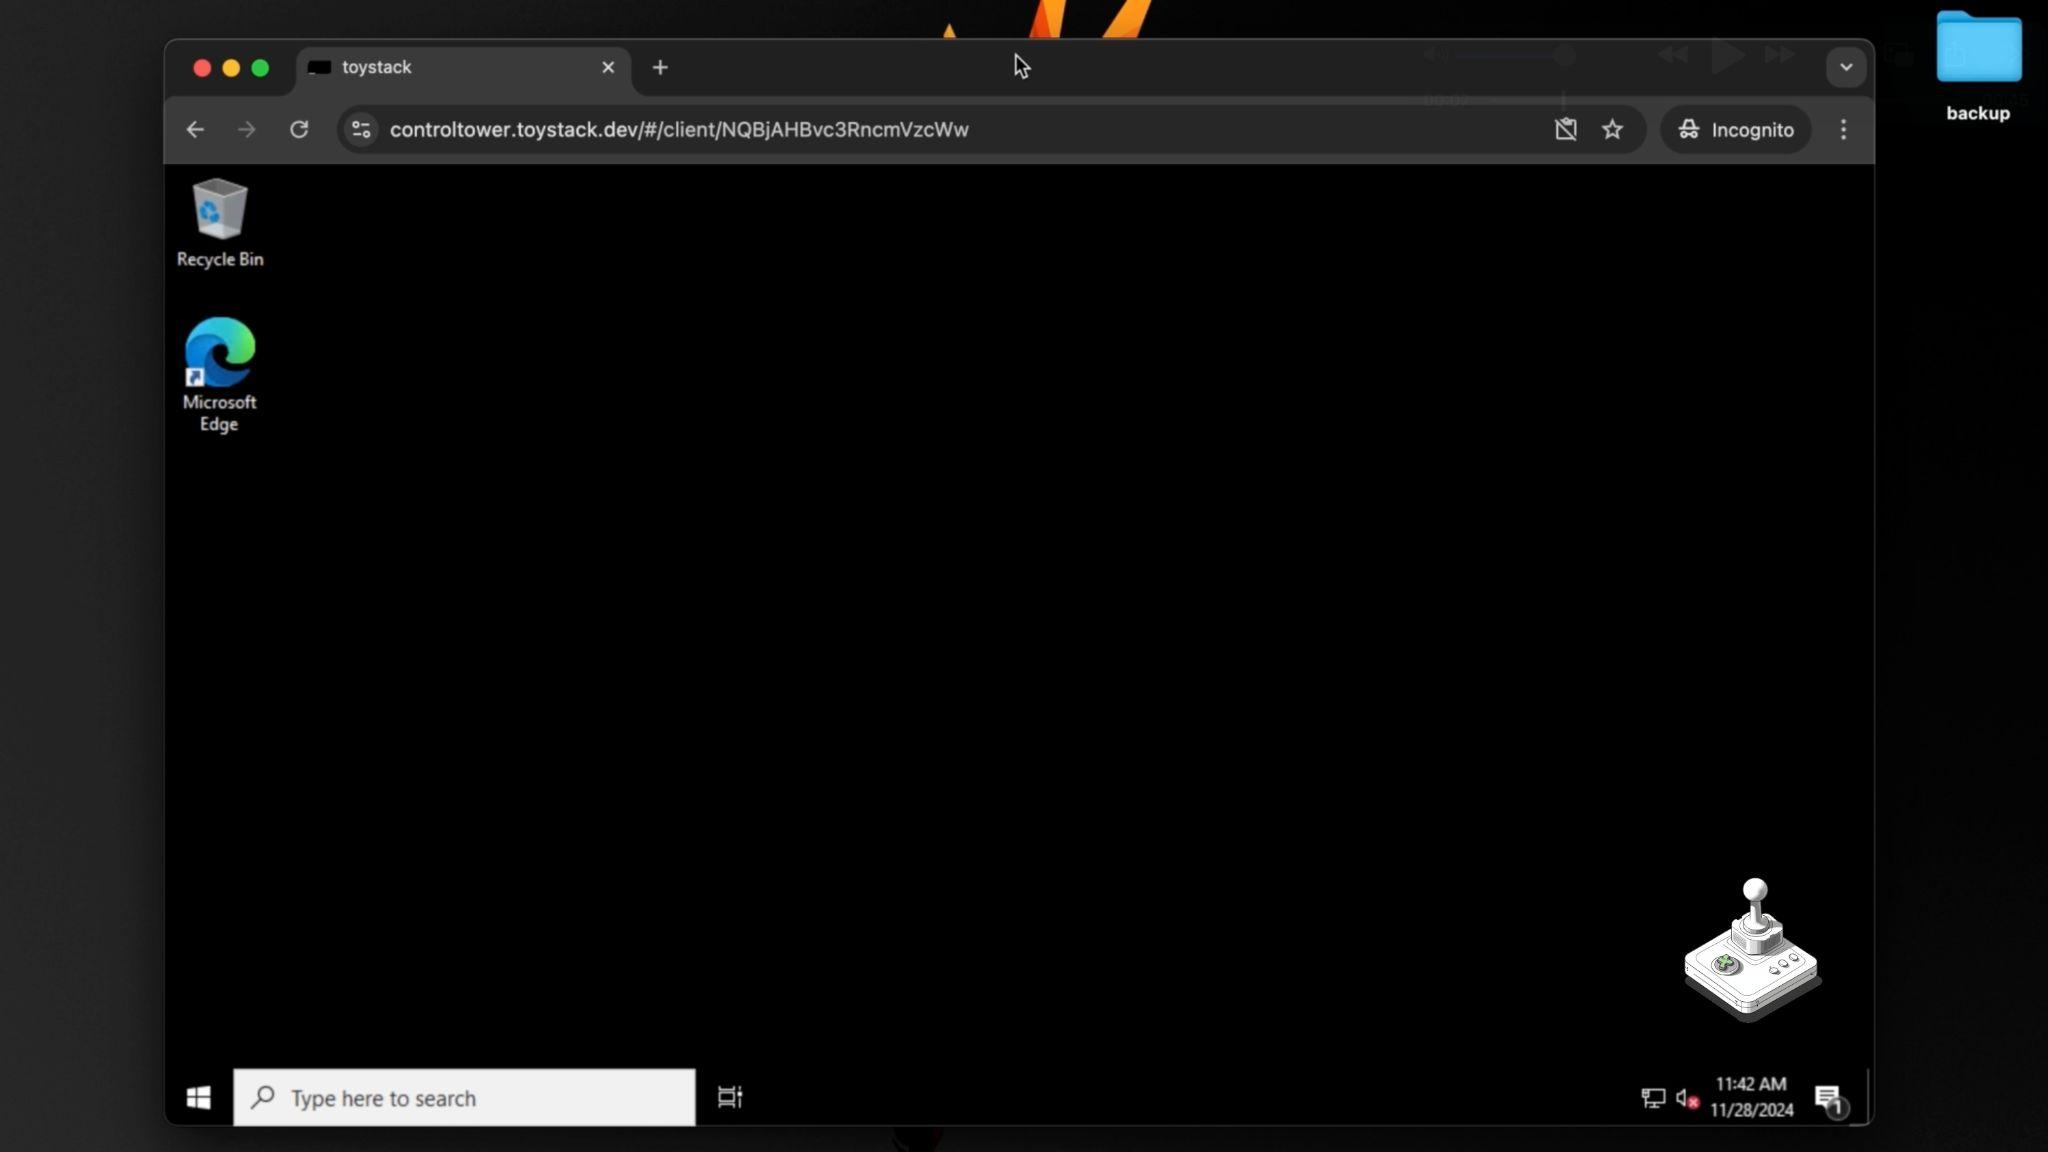
Task: Open the site information icon in address bar
Action: 361,129
